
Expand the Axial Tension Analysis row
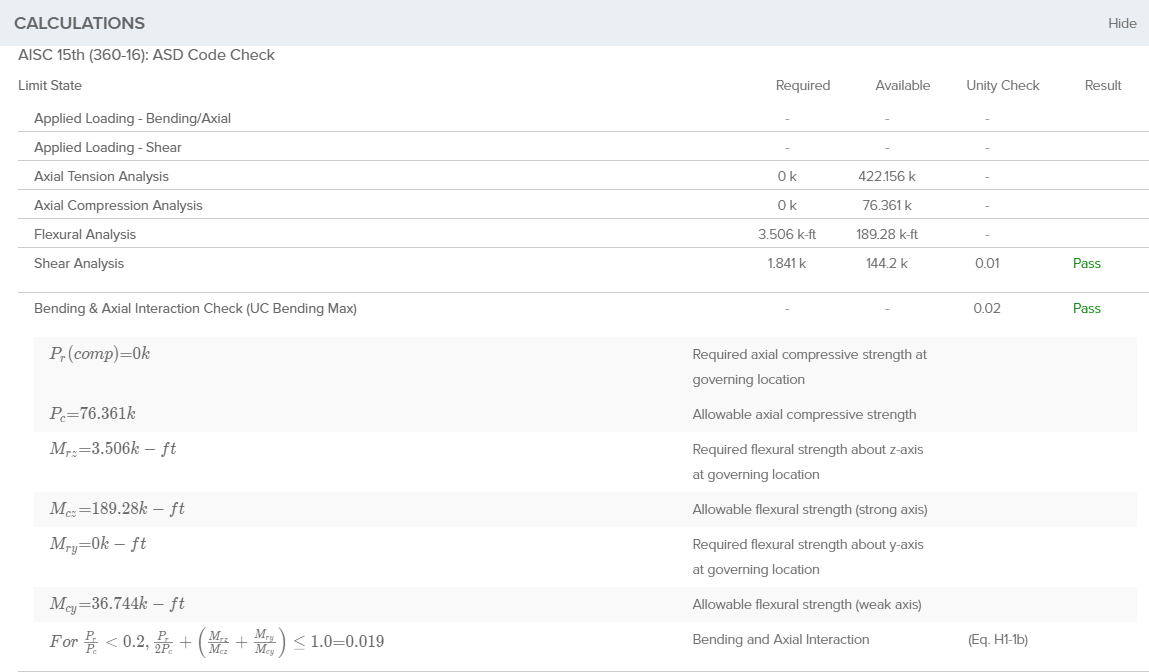[101, 176]
